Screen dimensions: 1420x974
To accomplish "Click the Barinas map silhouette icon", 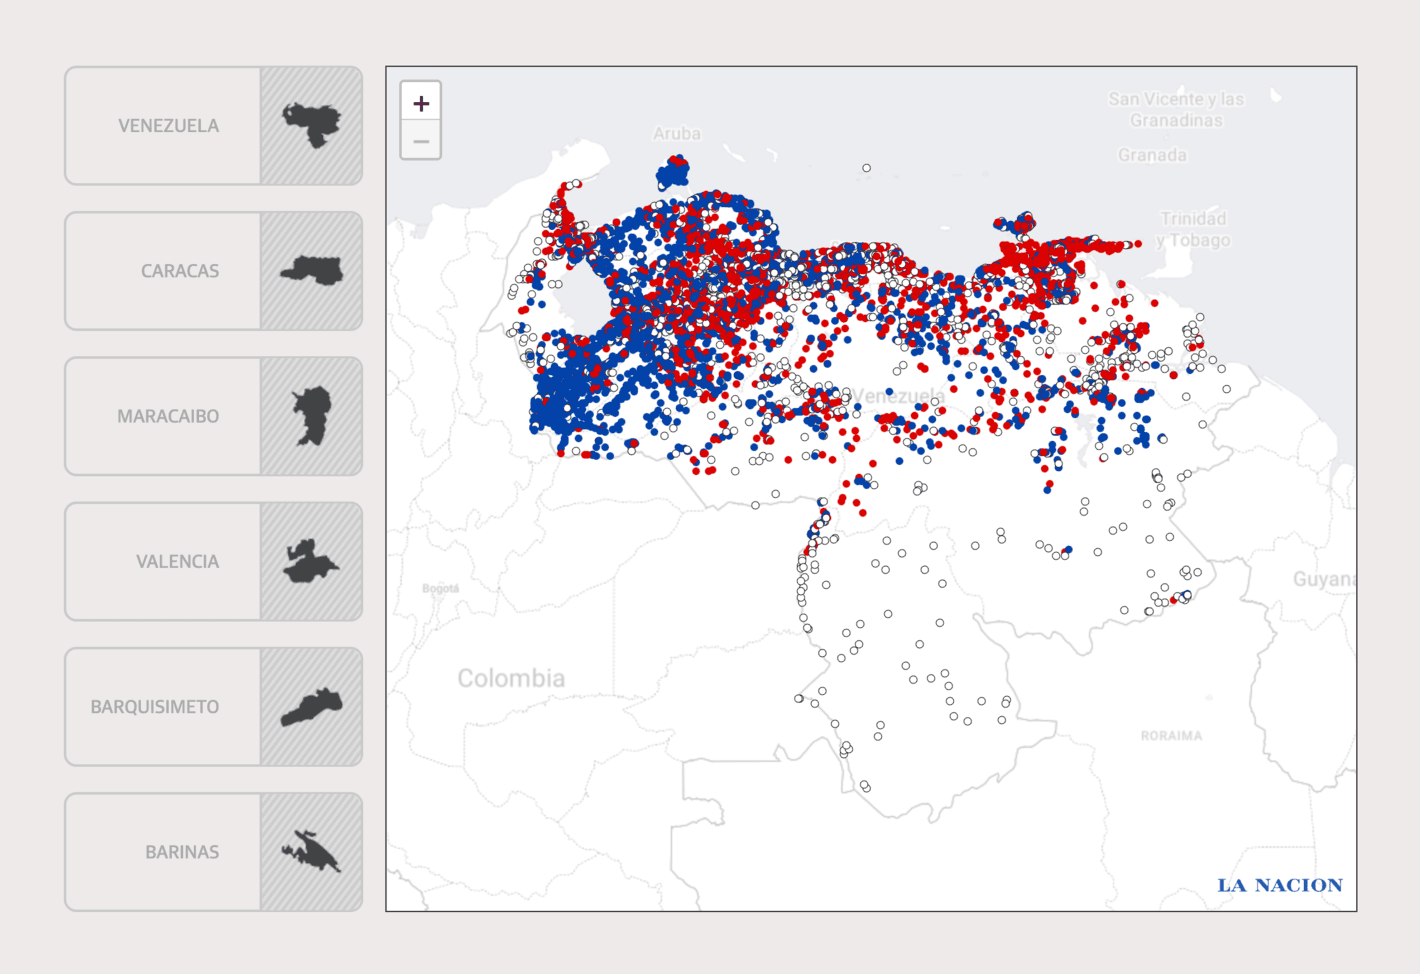I will (x=312, y=852).
